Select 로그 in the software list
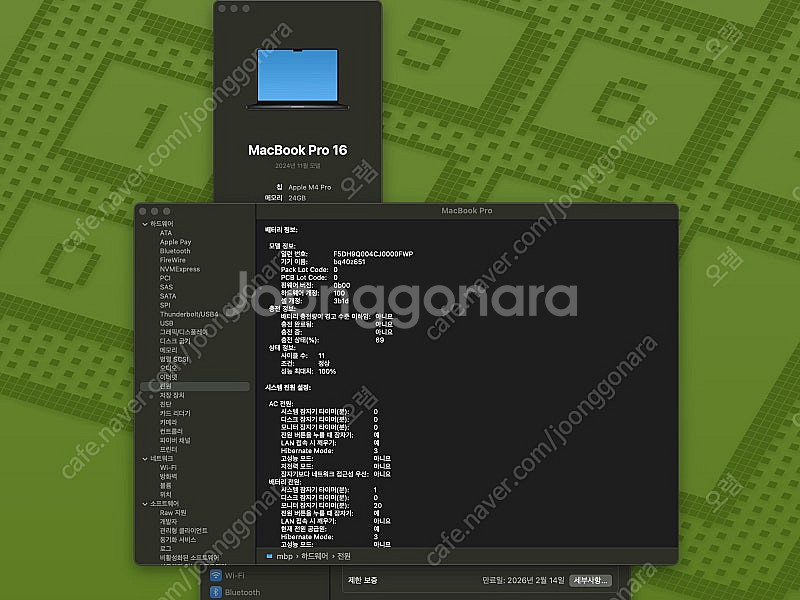 pos(165,549)
